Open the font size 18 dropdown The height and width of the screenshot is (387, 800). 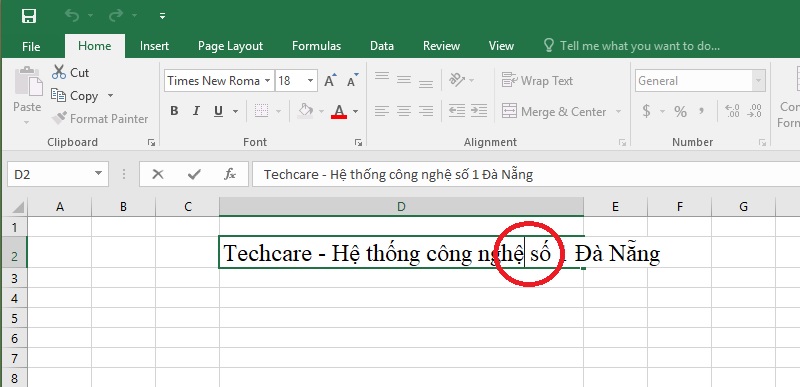point(310,81)
